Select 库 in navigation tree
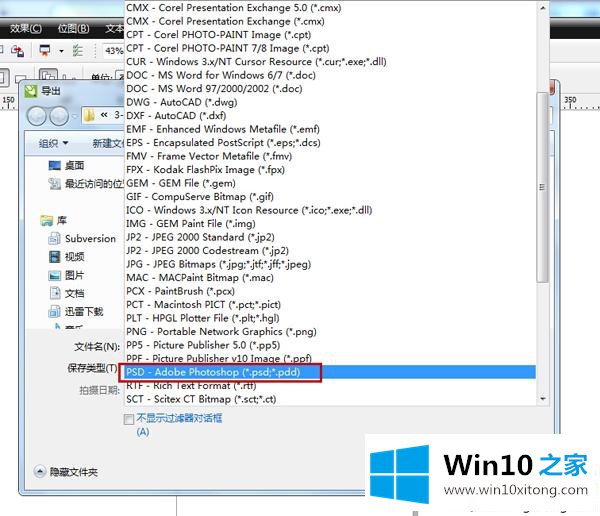The height and width of the screenshot is (516, 600). pos(53,220)
